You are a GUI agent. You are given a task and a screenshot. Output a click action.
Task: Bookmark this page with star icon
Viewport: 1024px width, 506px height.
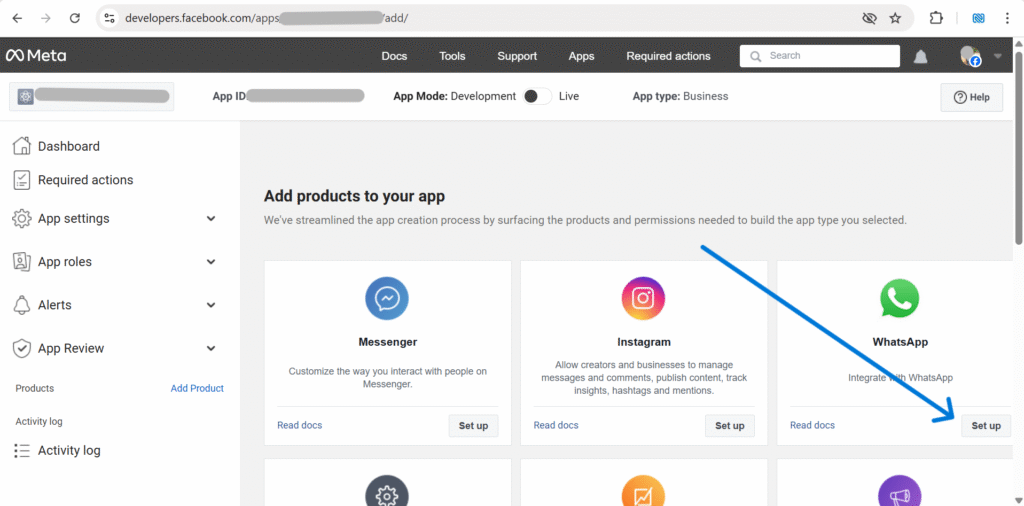[895, 18]
